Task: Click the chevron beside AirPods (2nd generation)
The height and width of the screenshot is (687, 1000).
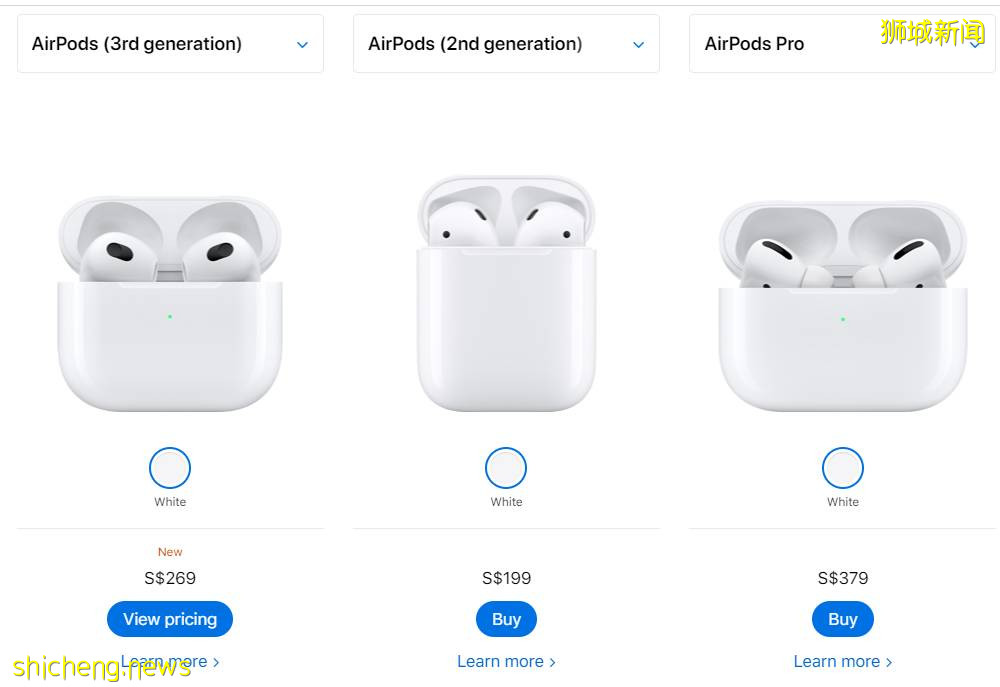Action: (x=638, y=45)
